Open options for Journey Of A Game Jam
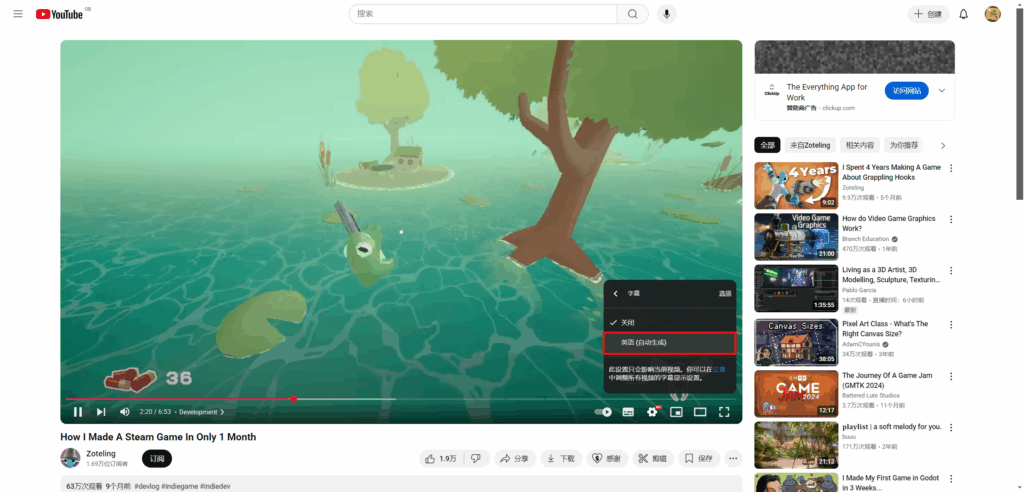Viewport: 1024px width, 492px height. tap(951, 376)
